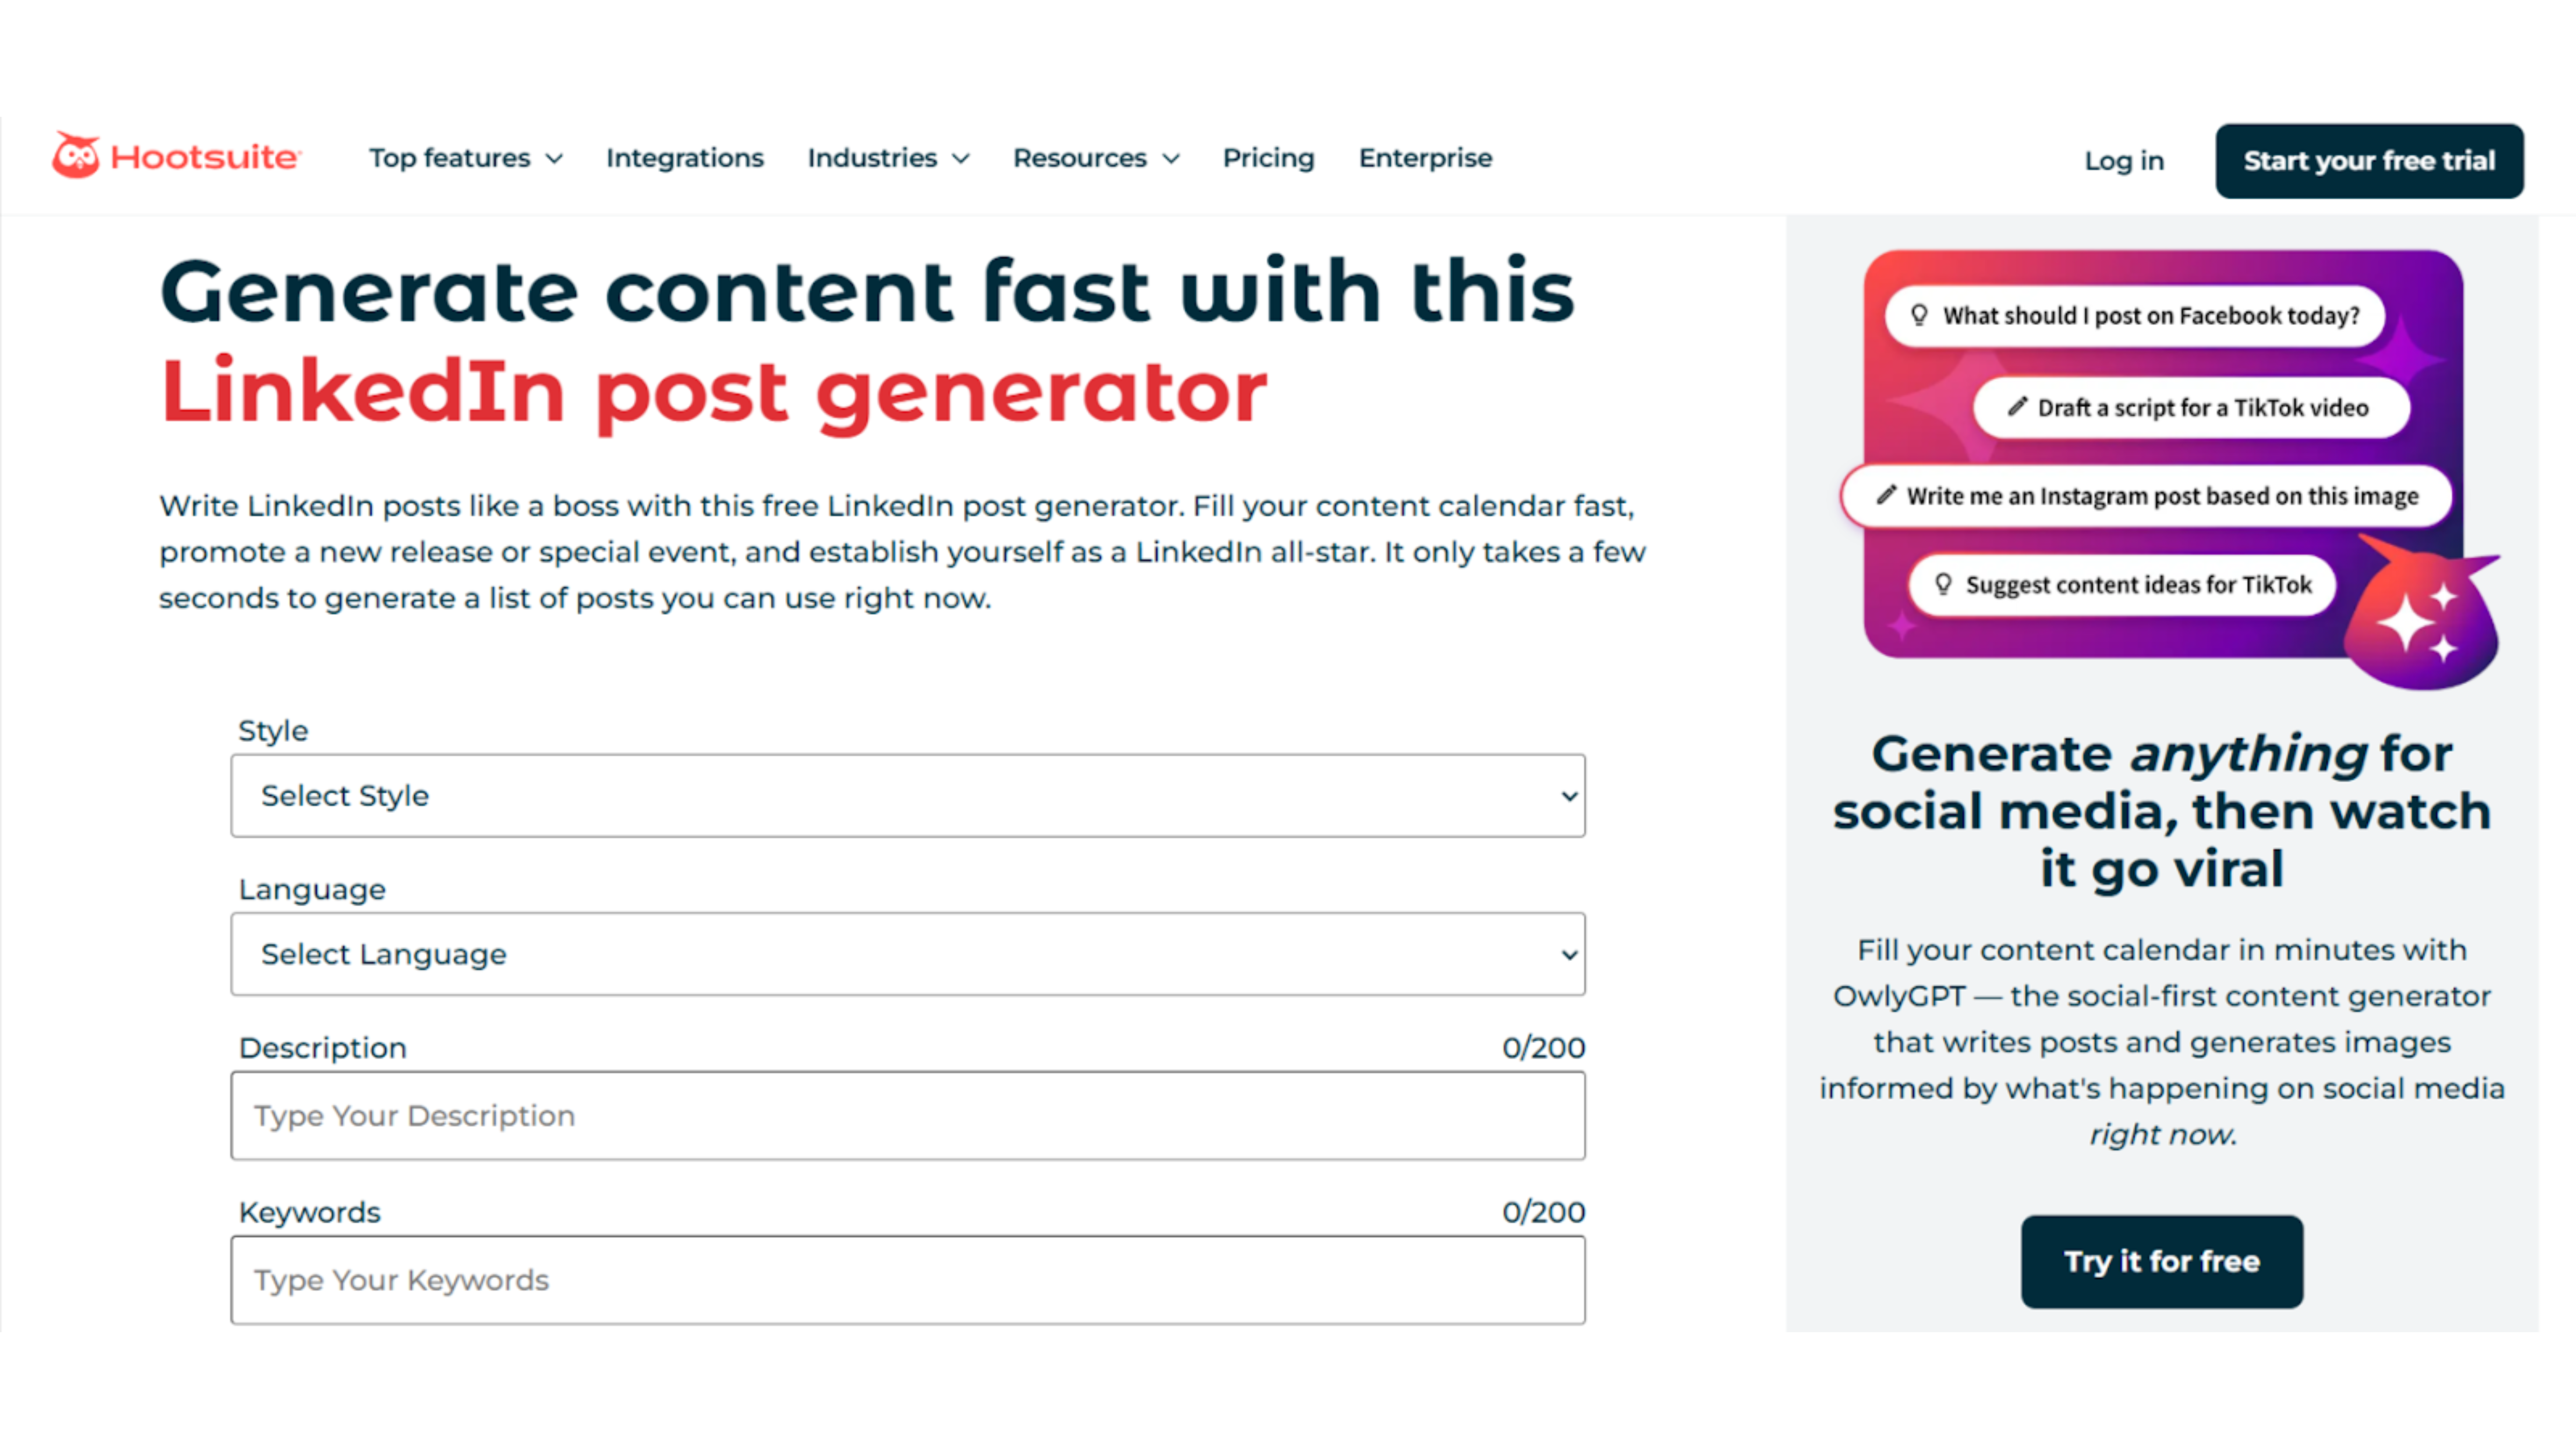Select the Integrations nav item
The image size is (2576, 1449).
(684, 158)
